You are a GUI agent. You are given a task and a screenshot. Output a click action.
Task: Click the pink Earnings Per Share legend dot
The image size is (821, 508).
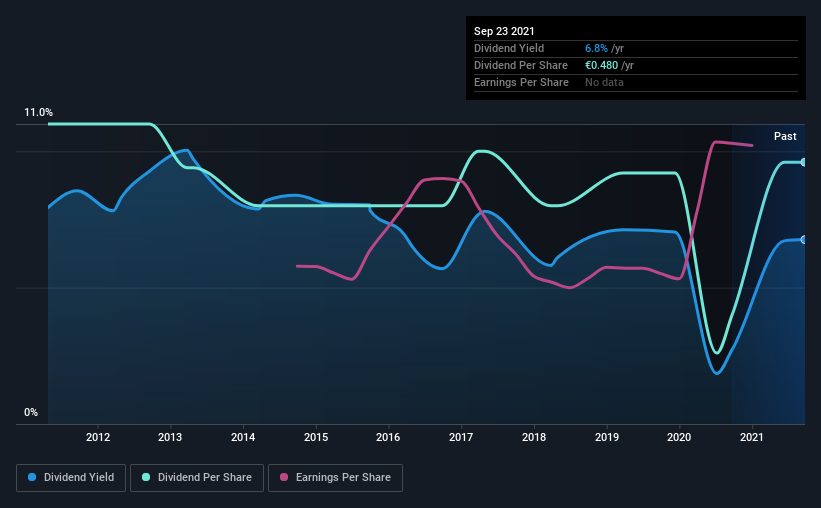pyautogui.click(x=284, y=477)
